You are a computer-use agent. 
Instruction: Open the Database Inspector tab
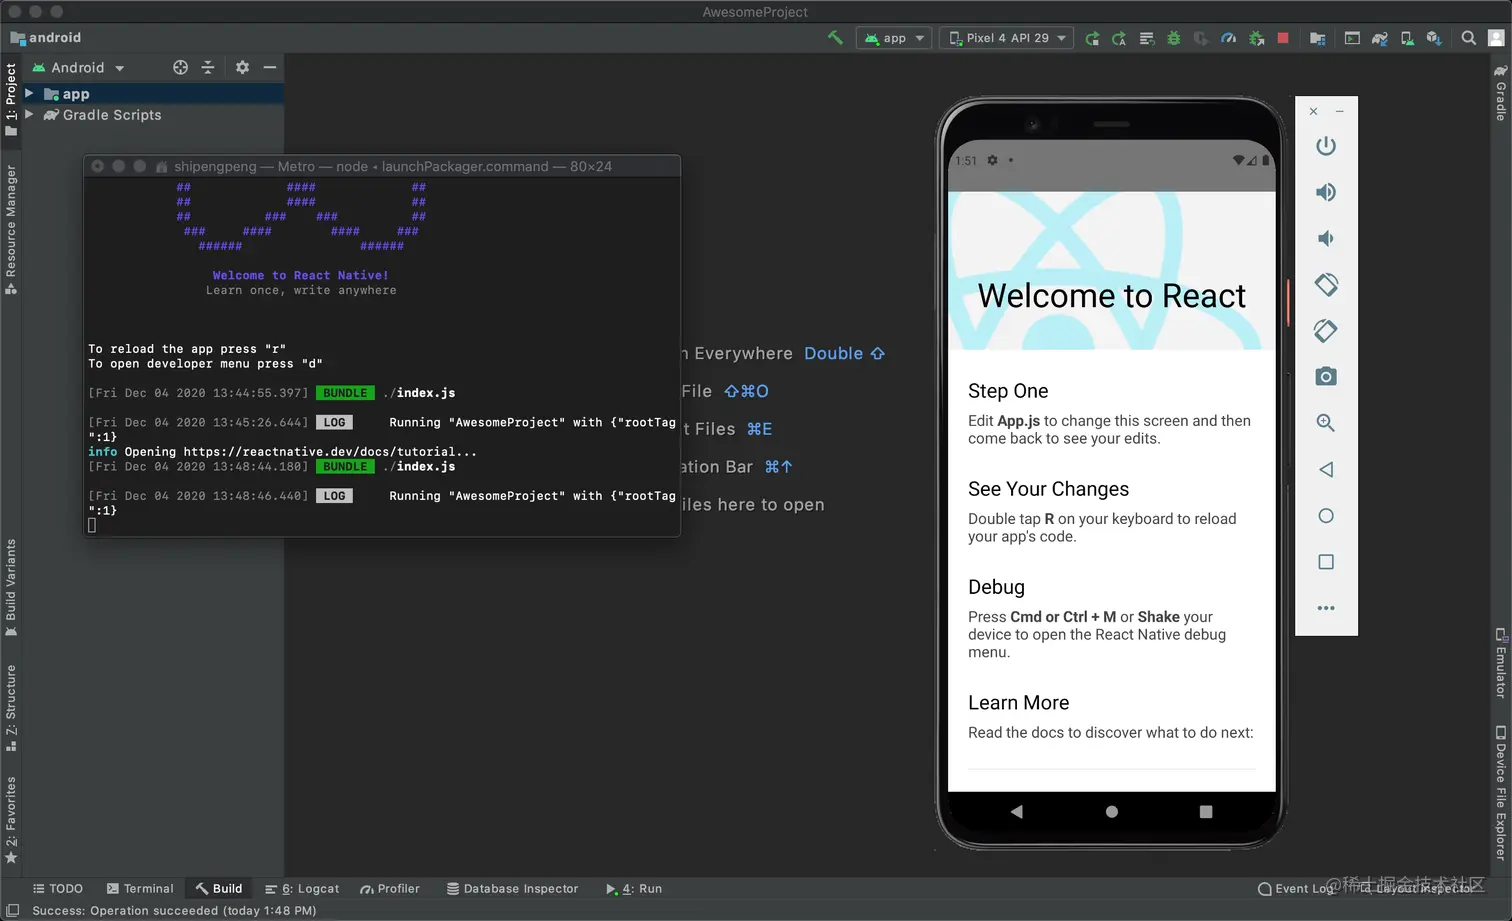[x=512, y=888]
